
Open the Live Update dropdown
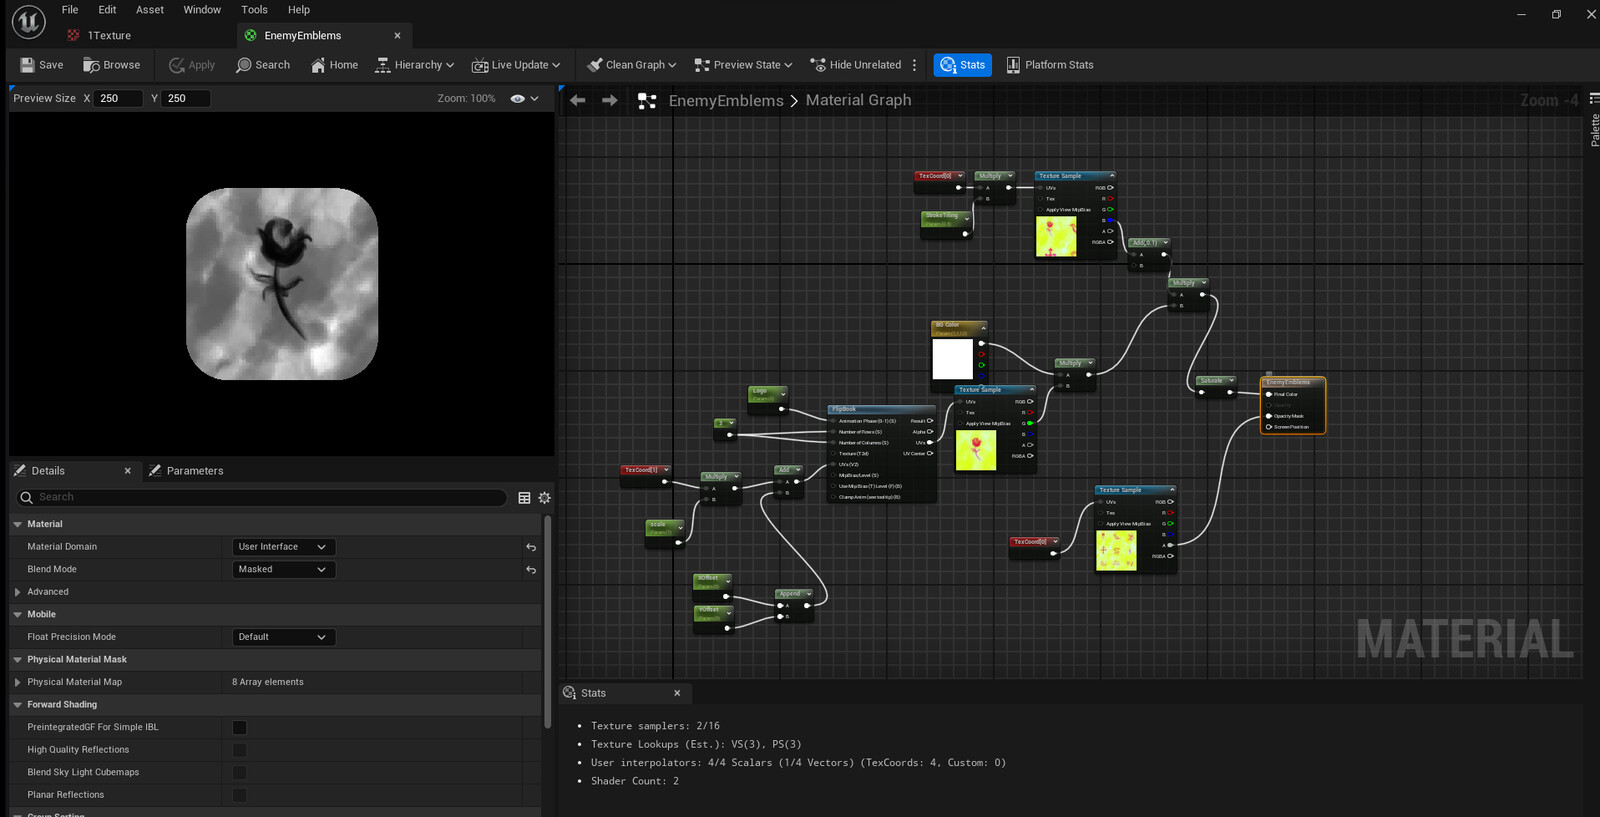coord(516,65)
